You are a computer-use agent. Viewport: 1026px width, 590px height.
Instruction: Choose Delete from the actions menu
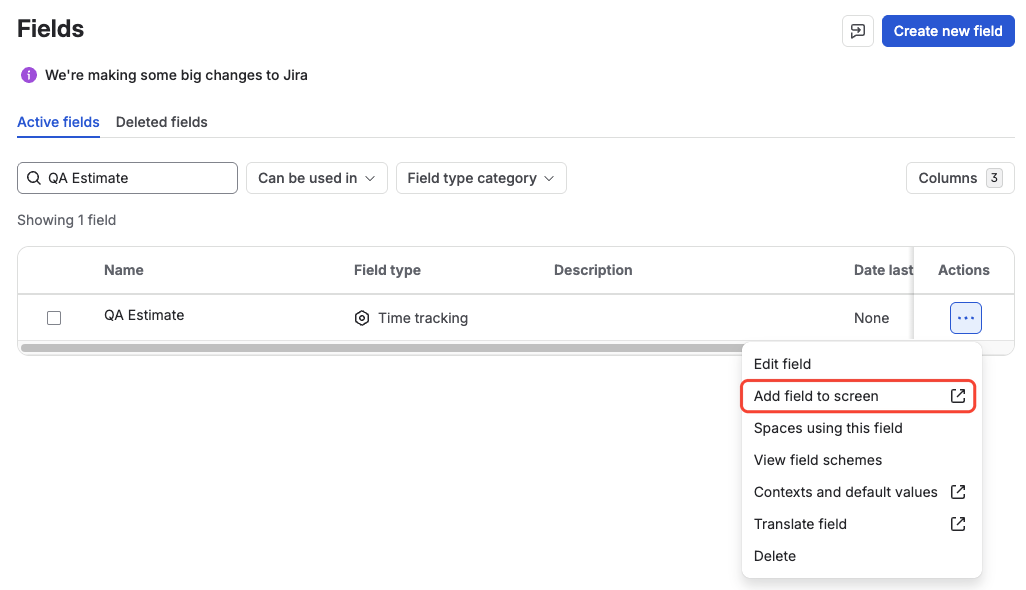pyautogui.click(x=861, y=556)
